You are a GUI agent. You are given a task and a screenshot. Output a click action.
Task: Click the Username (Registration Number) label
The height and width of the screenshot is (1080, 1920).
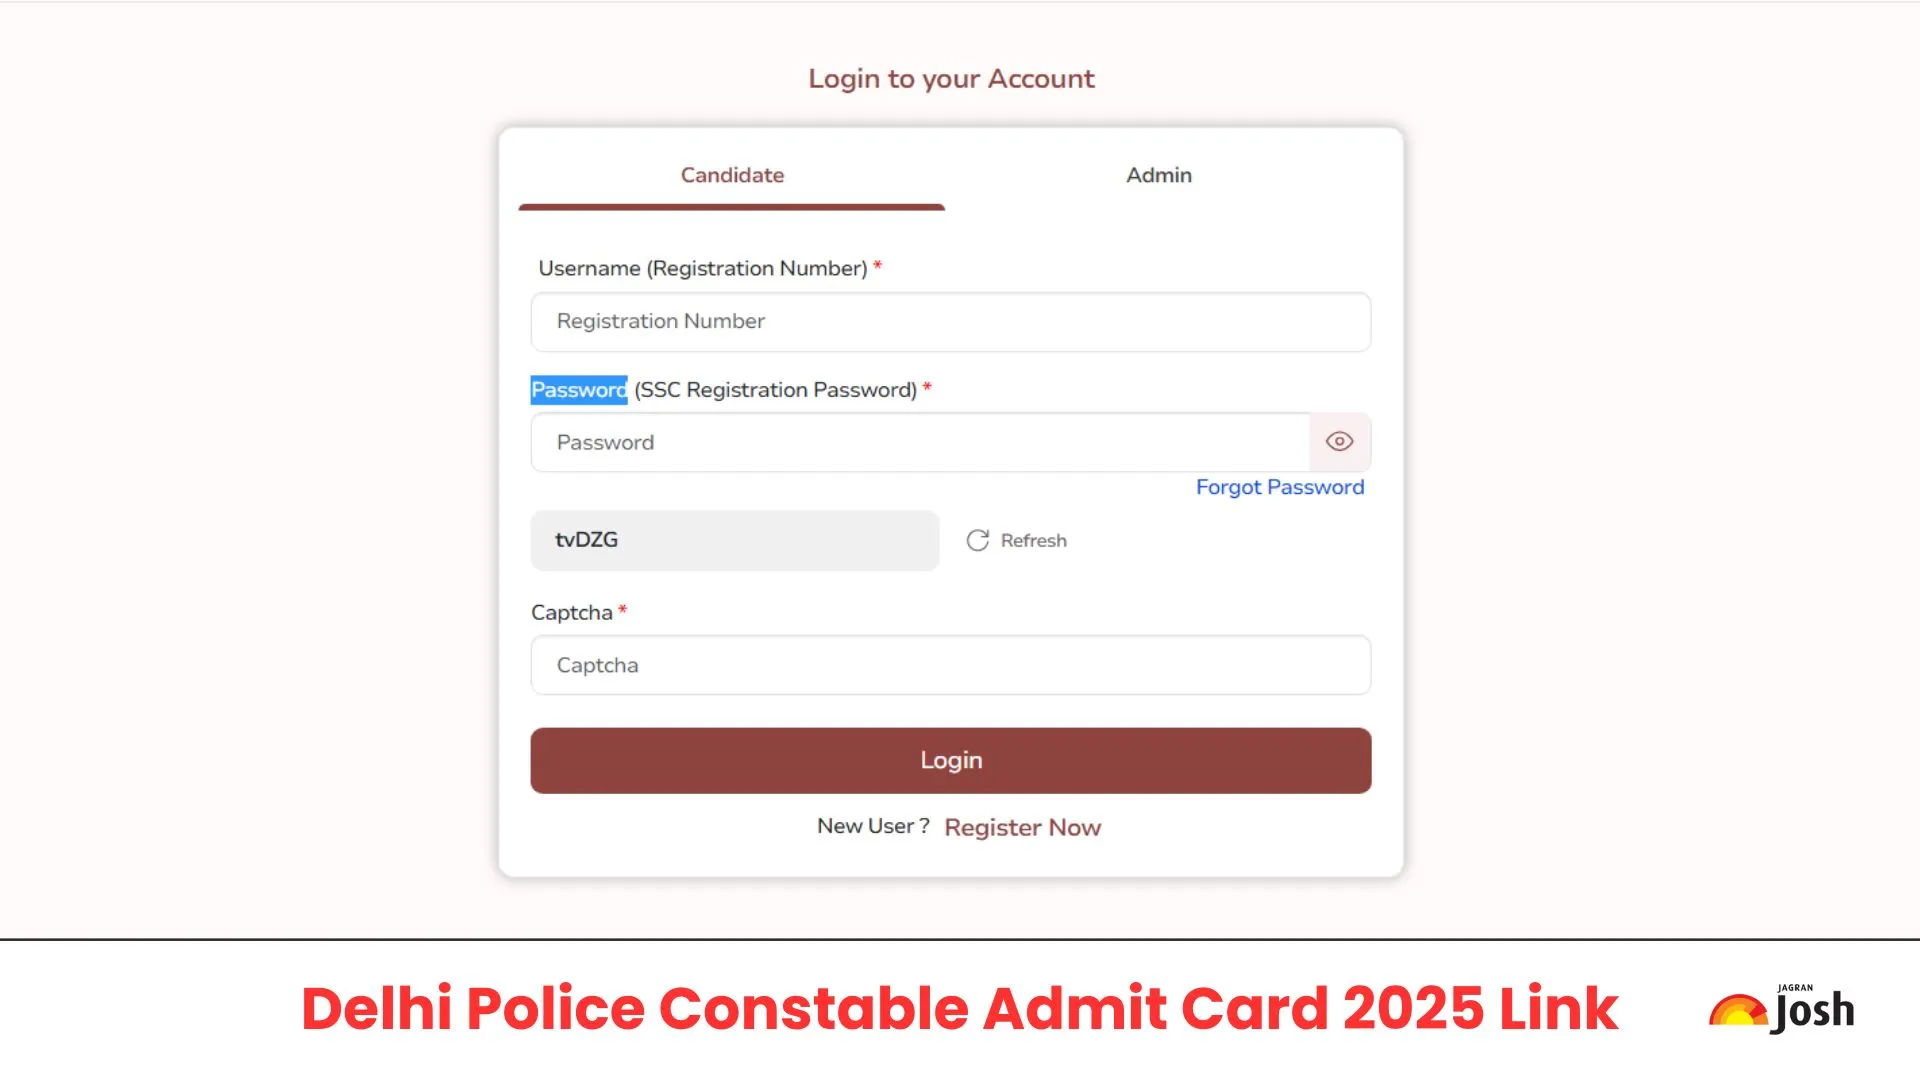tap(702, 268)
